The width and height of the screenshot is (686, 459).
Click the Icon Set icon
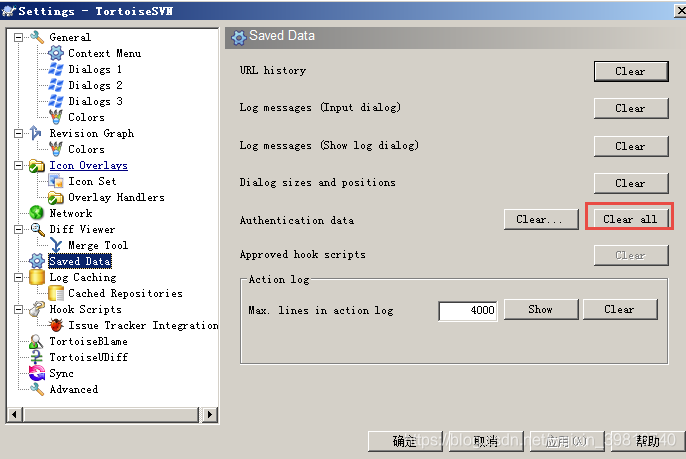pos(56,181)
